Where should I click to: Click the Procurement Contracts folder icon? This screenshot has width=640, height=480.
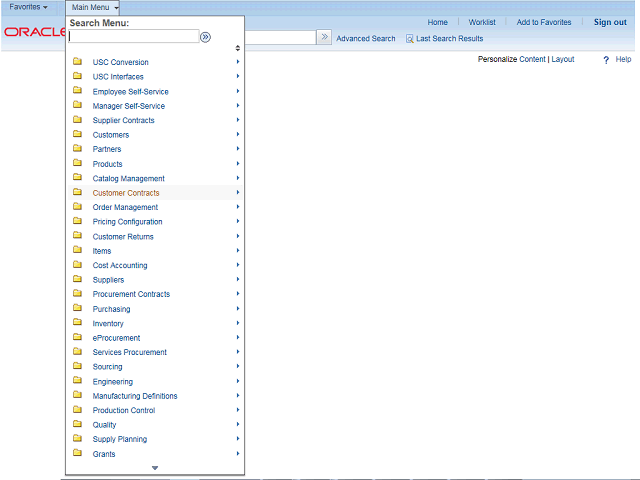[x=77, y=293]
